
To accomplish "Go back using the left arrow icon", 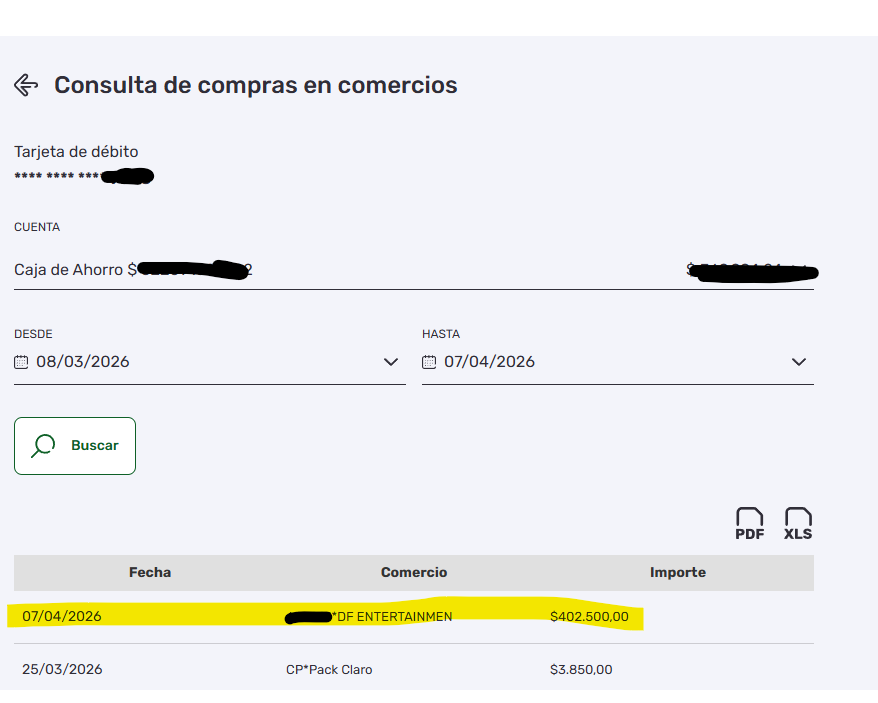I will coord(26,85).
